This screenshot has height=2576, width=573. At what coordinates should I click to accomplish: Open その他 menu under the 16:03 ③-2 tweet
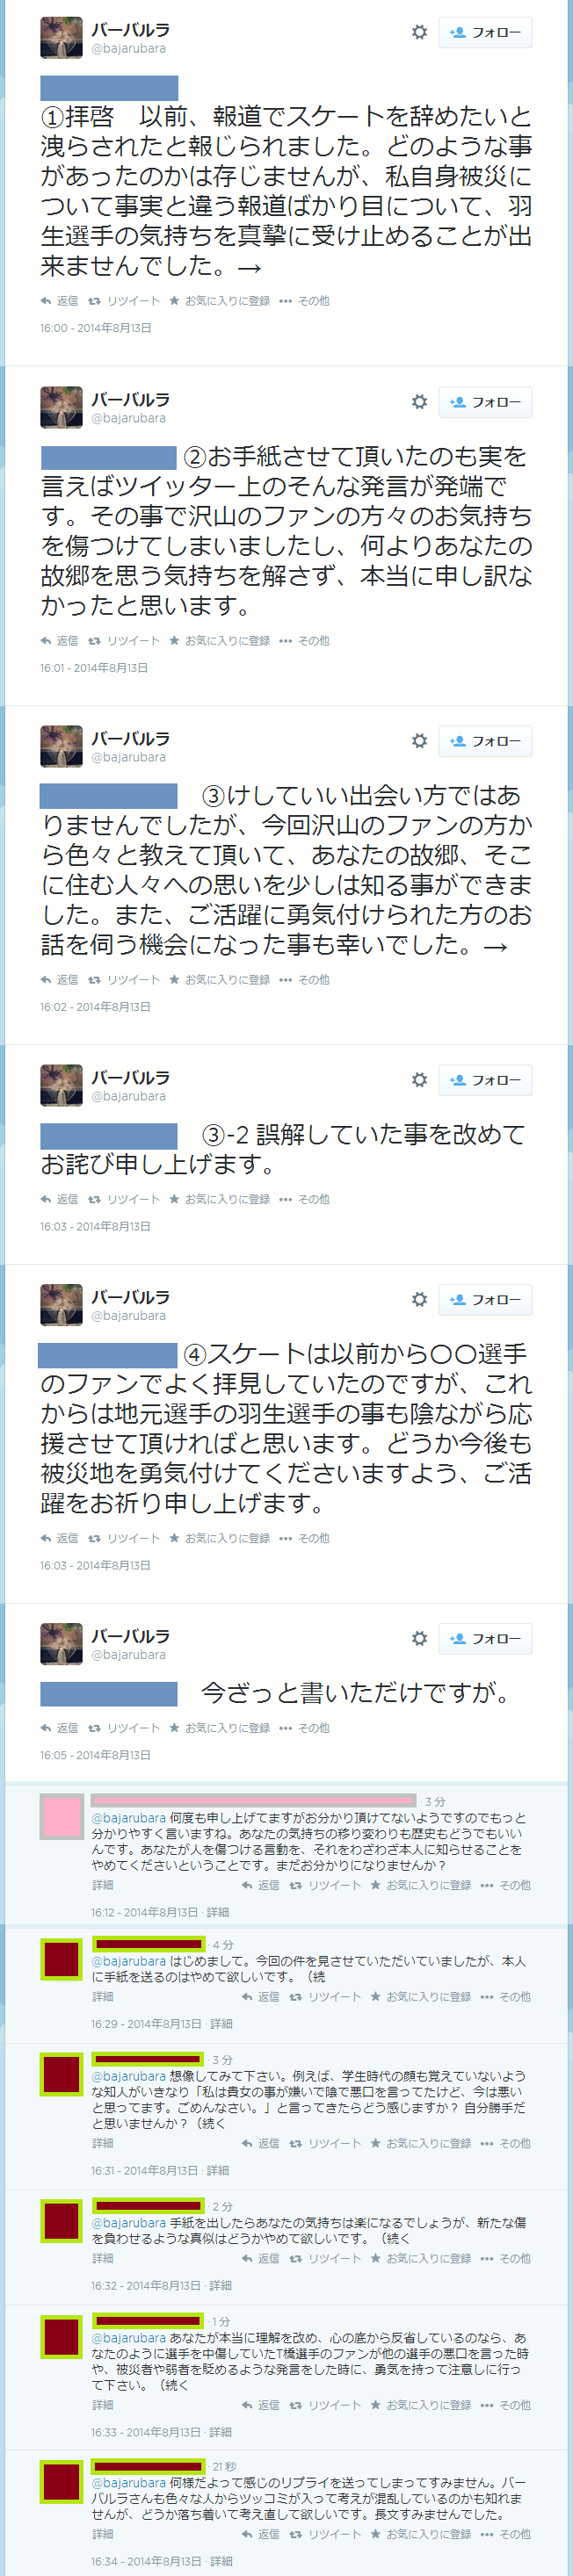304,1199
